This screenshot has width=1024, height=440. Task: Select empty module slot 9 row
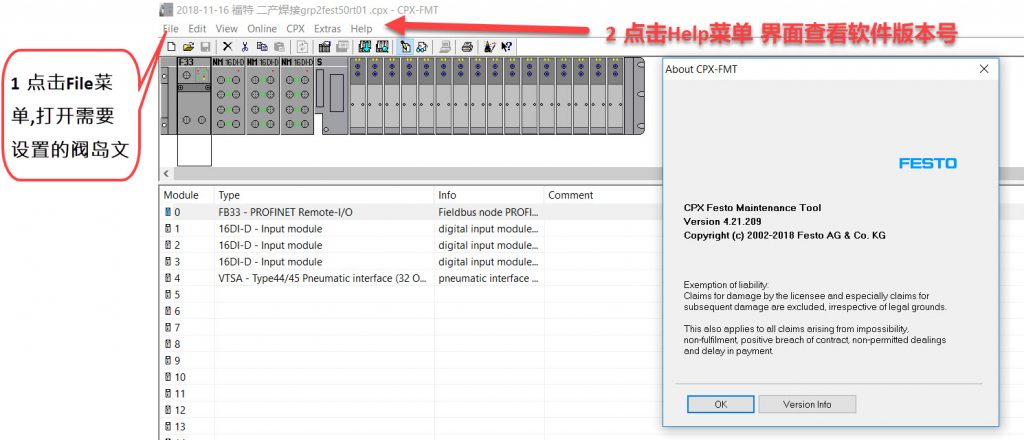tap(411, 360)
